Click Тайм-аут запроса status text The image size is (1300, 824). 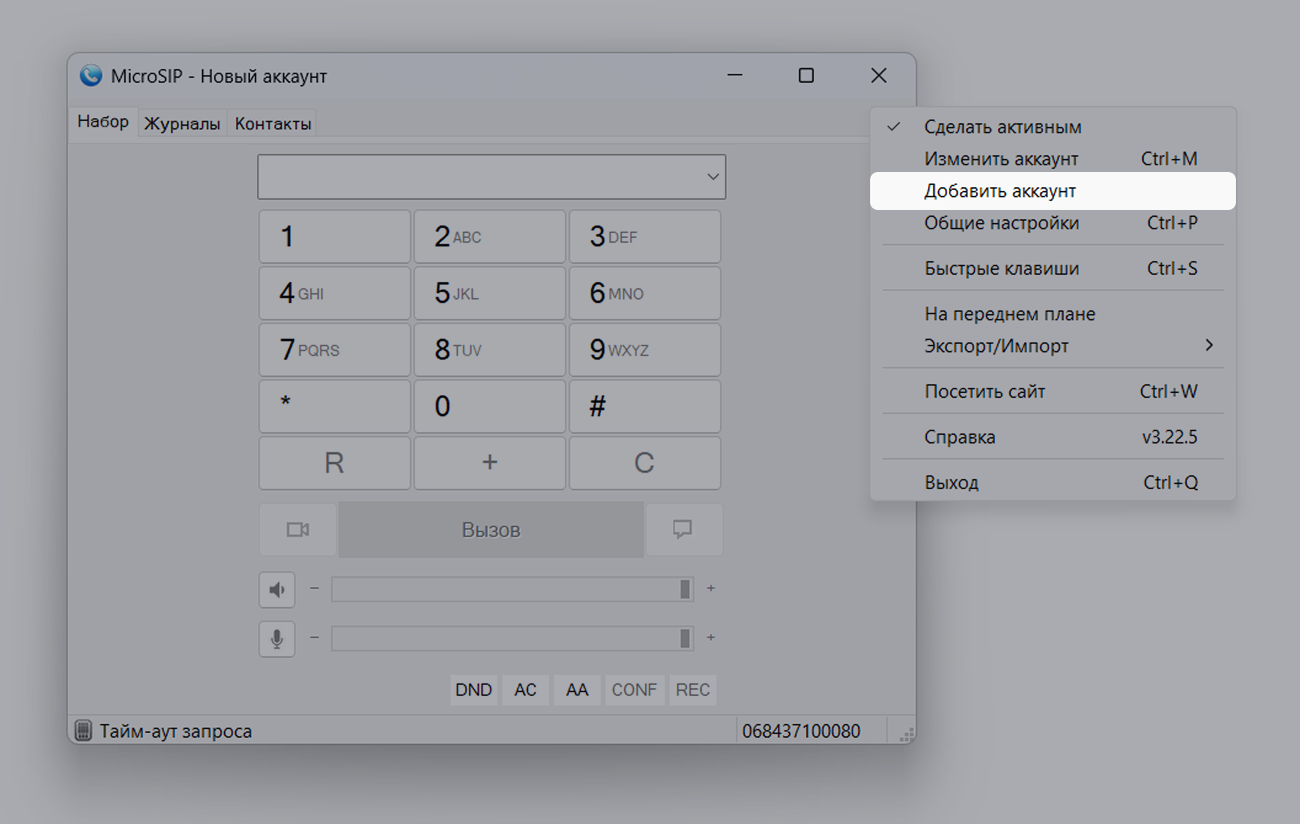pyautogui.click(x=176, y=731)
